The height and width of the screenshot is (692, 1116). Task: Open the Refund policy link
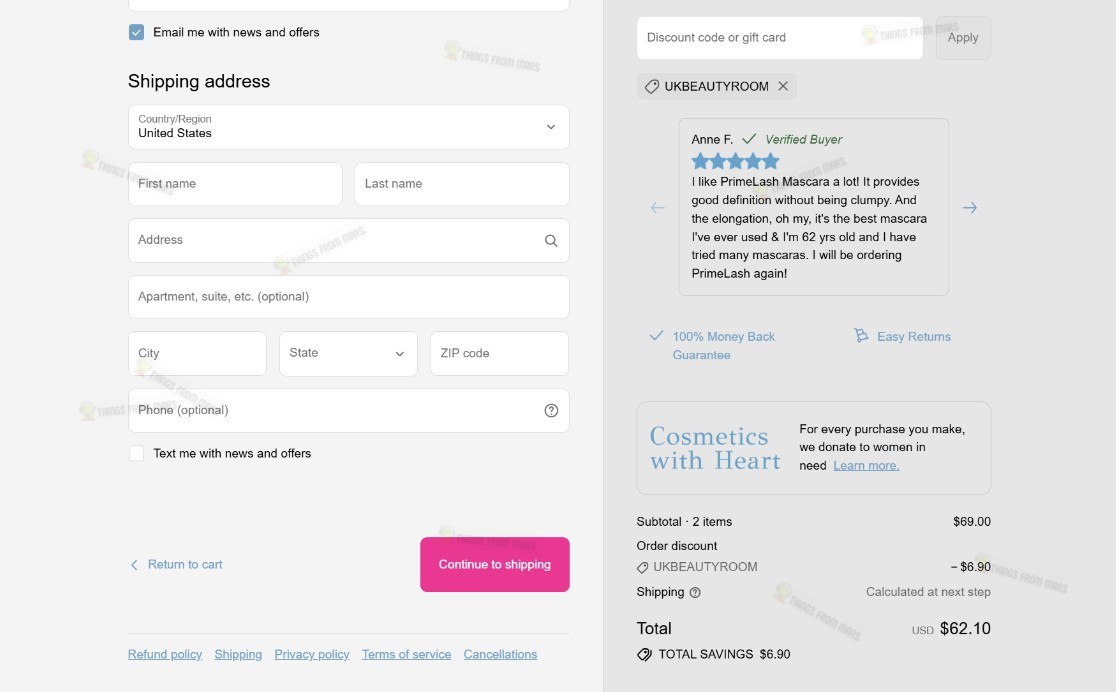point(165,654)
